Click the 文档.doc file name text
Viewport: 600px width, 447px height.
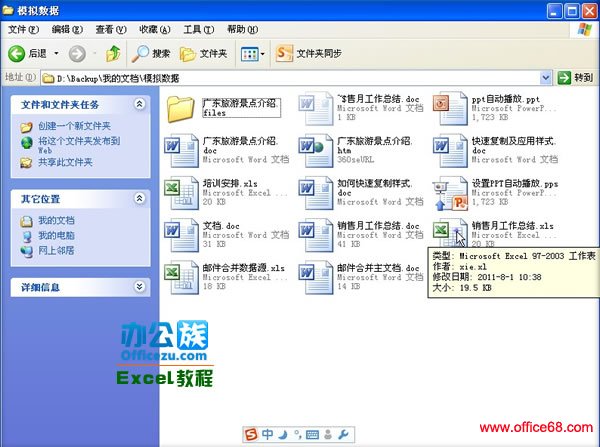pos(221,226)
